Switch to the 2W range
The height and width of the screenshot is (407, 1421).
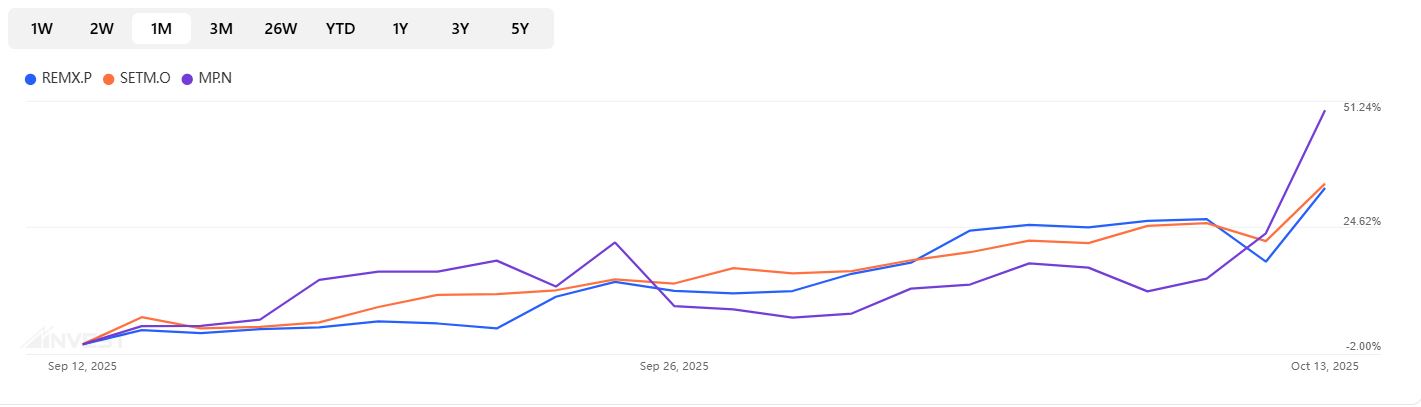[x=102, y=29]
